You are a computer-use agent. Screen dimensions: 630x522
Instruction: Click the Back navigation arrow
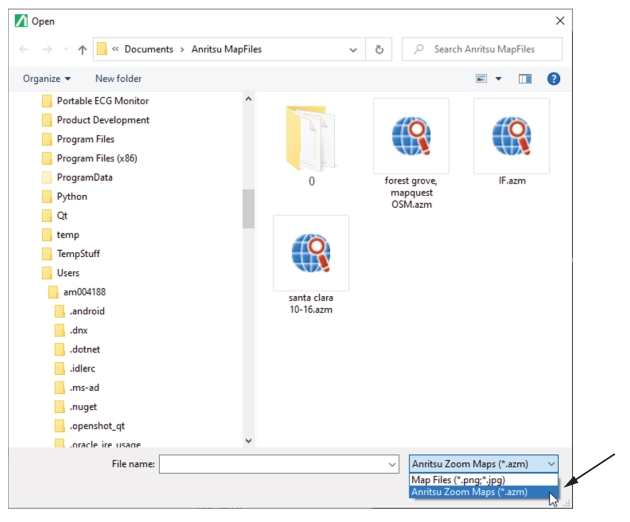pyautogui.click(x=24, y=49)
